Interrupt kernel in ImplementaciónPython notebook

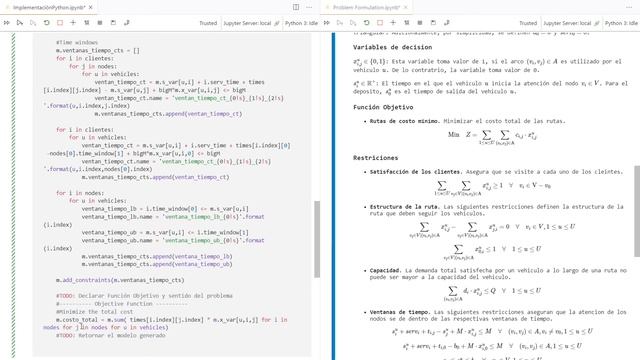60,23
